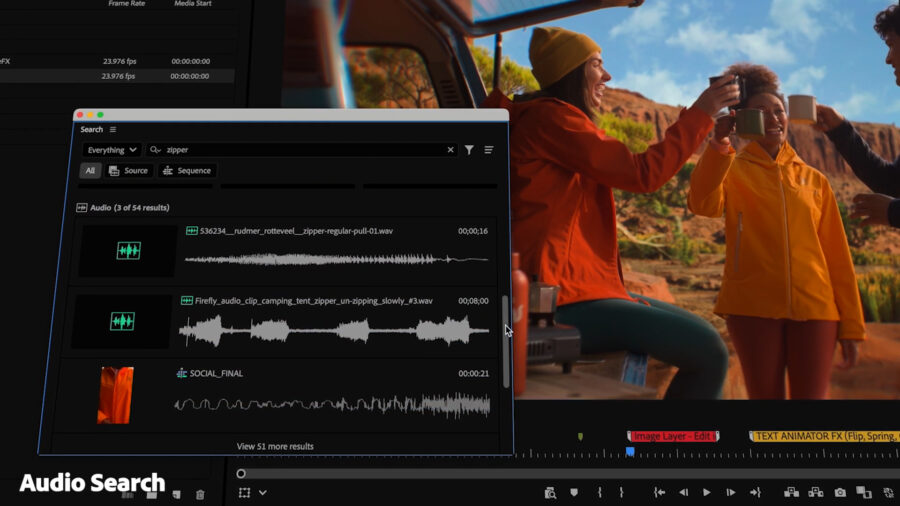
Task: Click the Export Frame camera icon
Action: pyautogui.click(x=840, y=492)
